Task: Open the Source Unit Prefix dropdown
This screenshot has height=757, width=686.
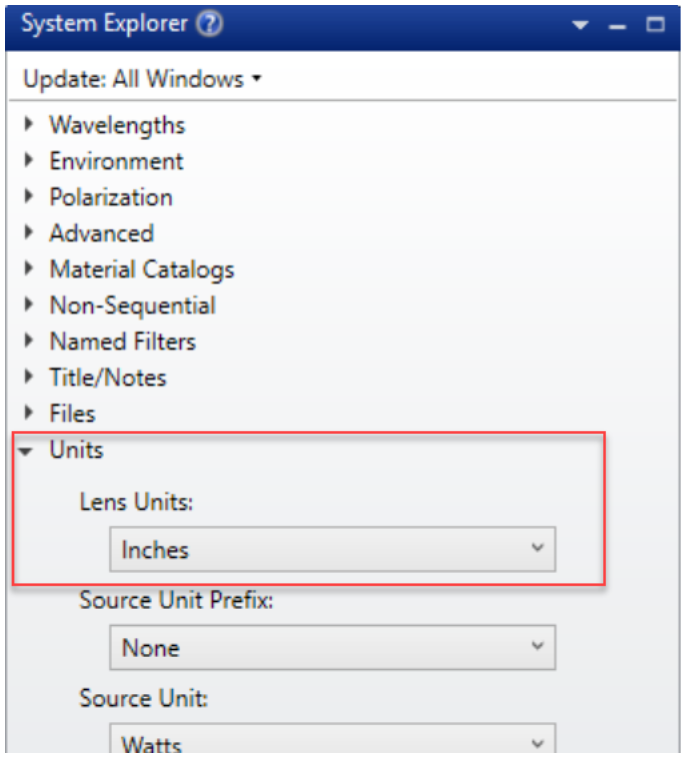Action: [332, 647]
